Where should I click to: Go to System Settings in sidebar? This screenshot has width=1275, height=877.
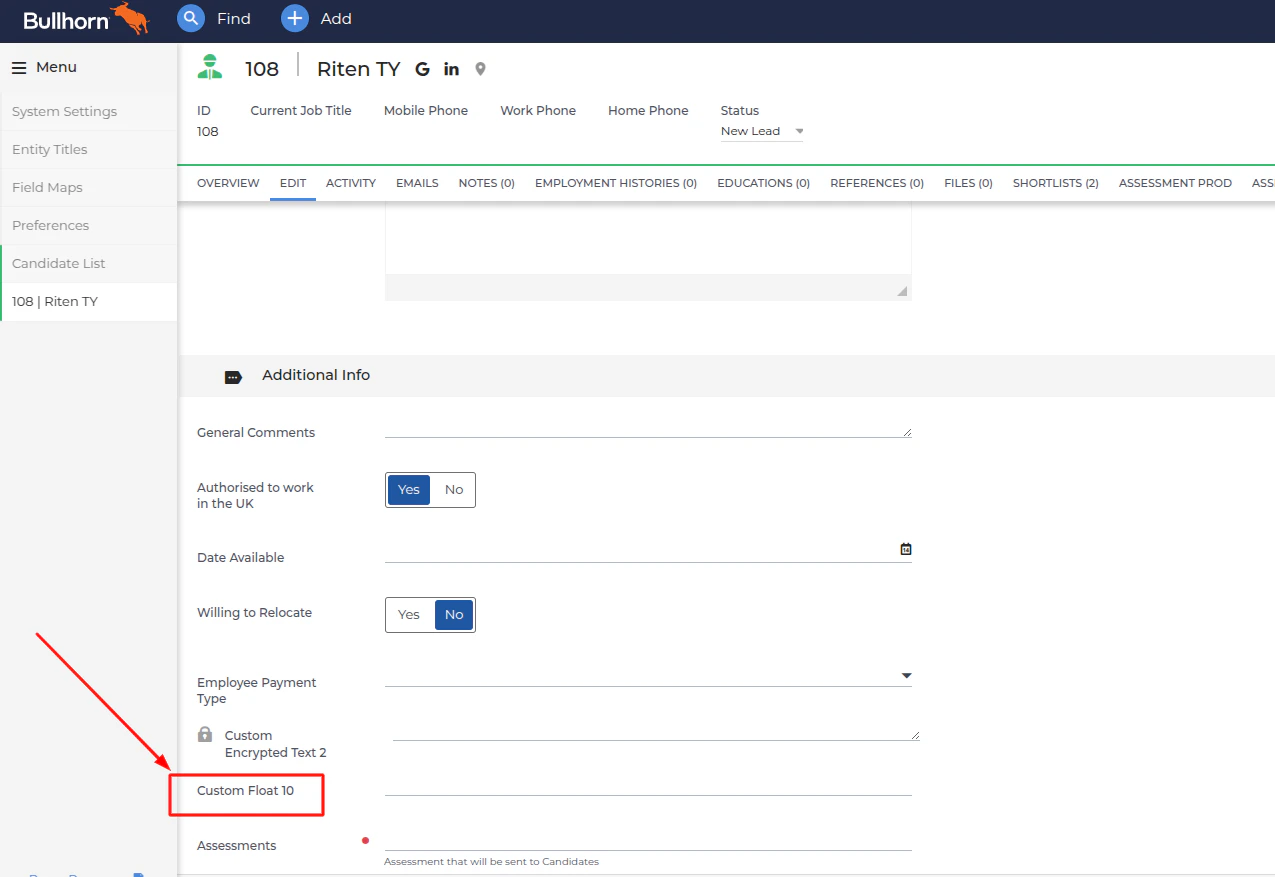64,111
